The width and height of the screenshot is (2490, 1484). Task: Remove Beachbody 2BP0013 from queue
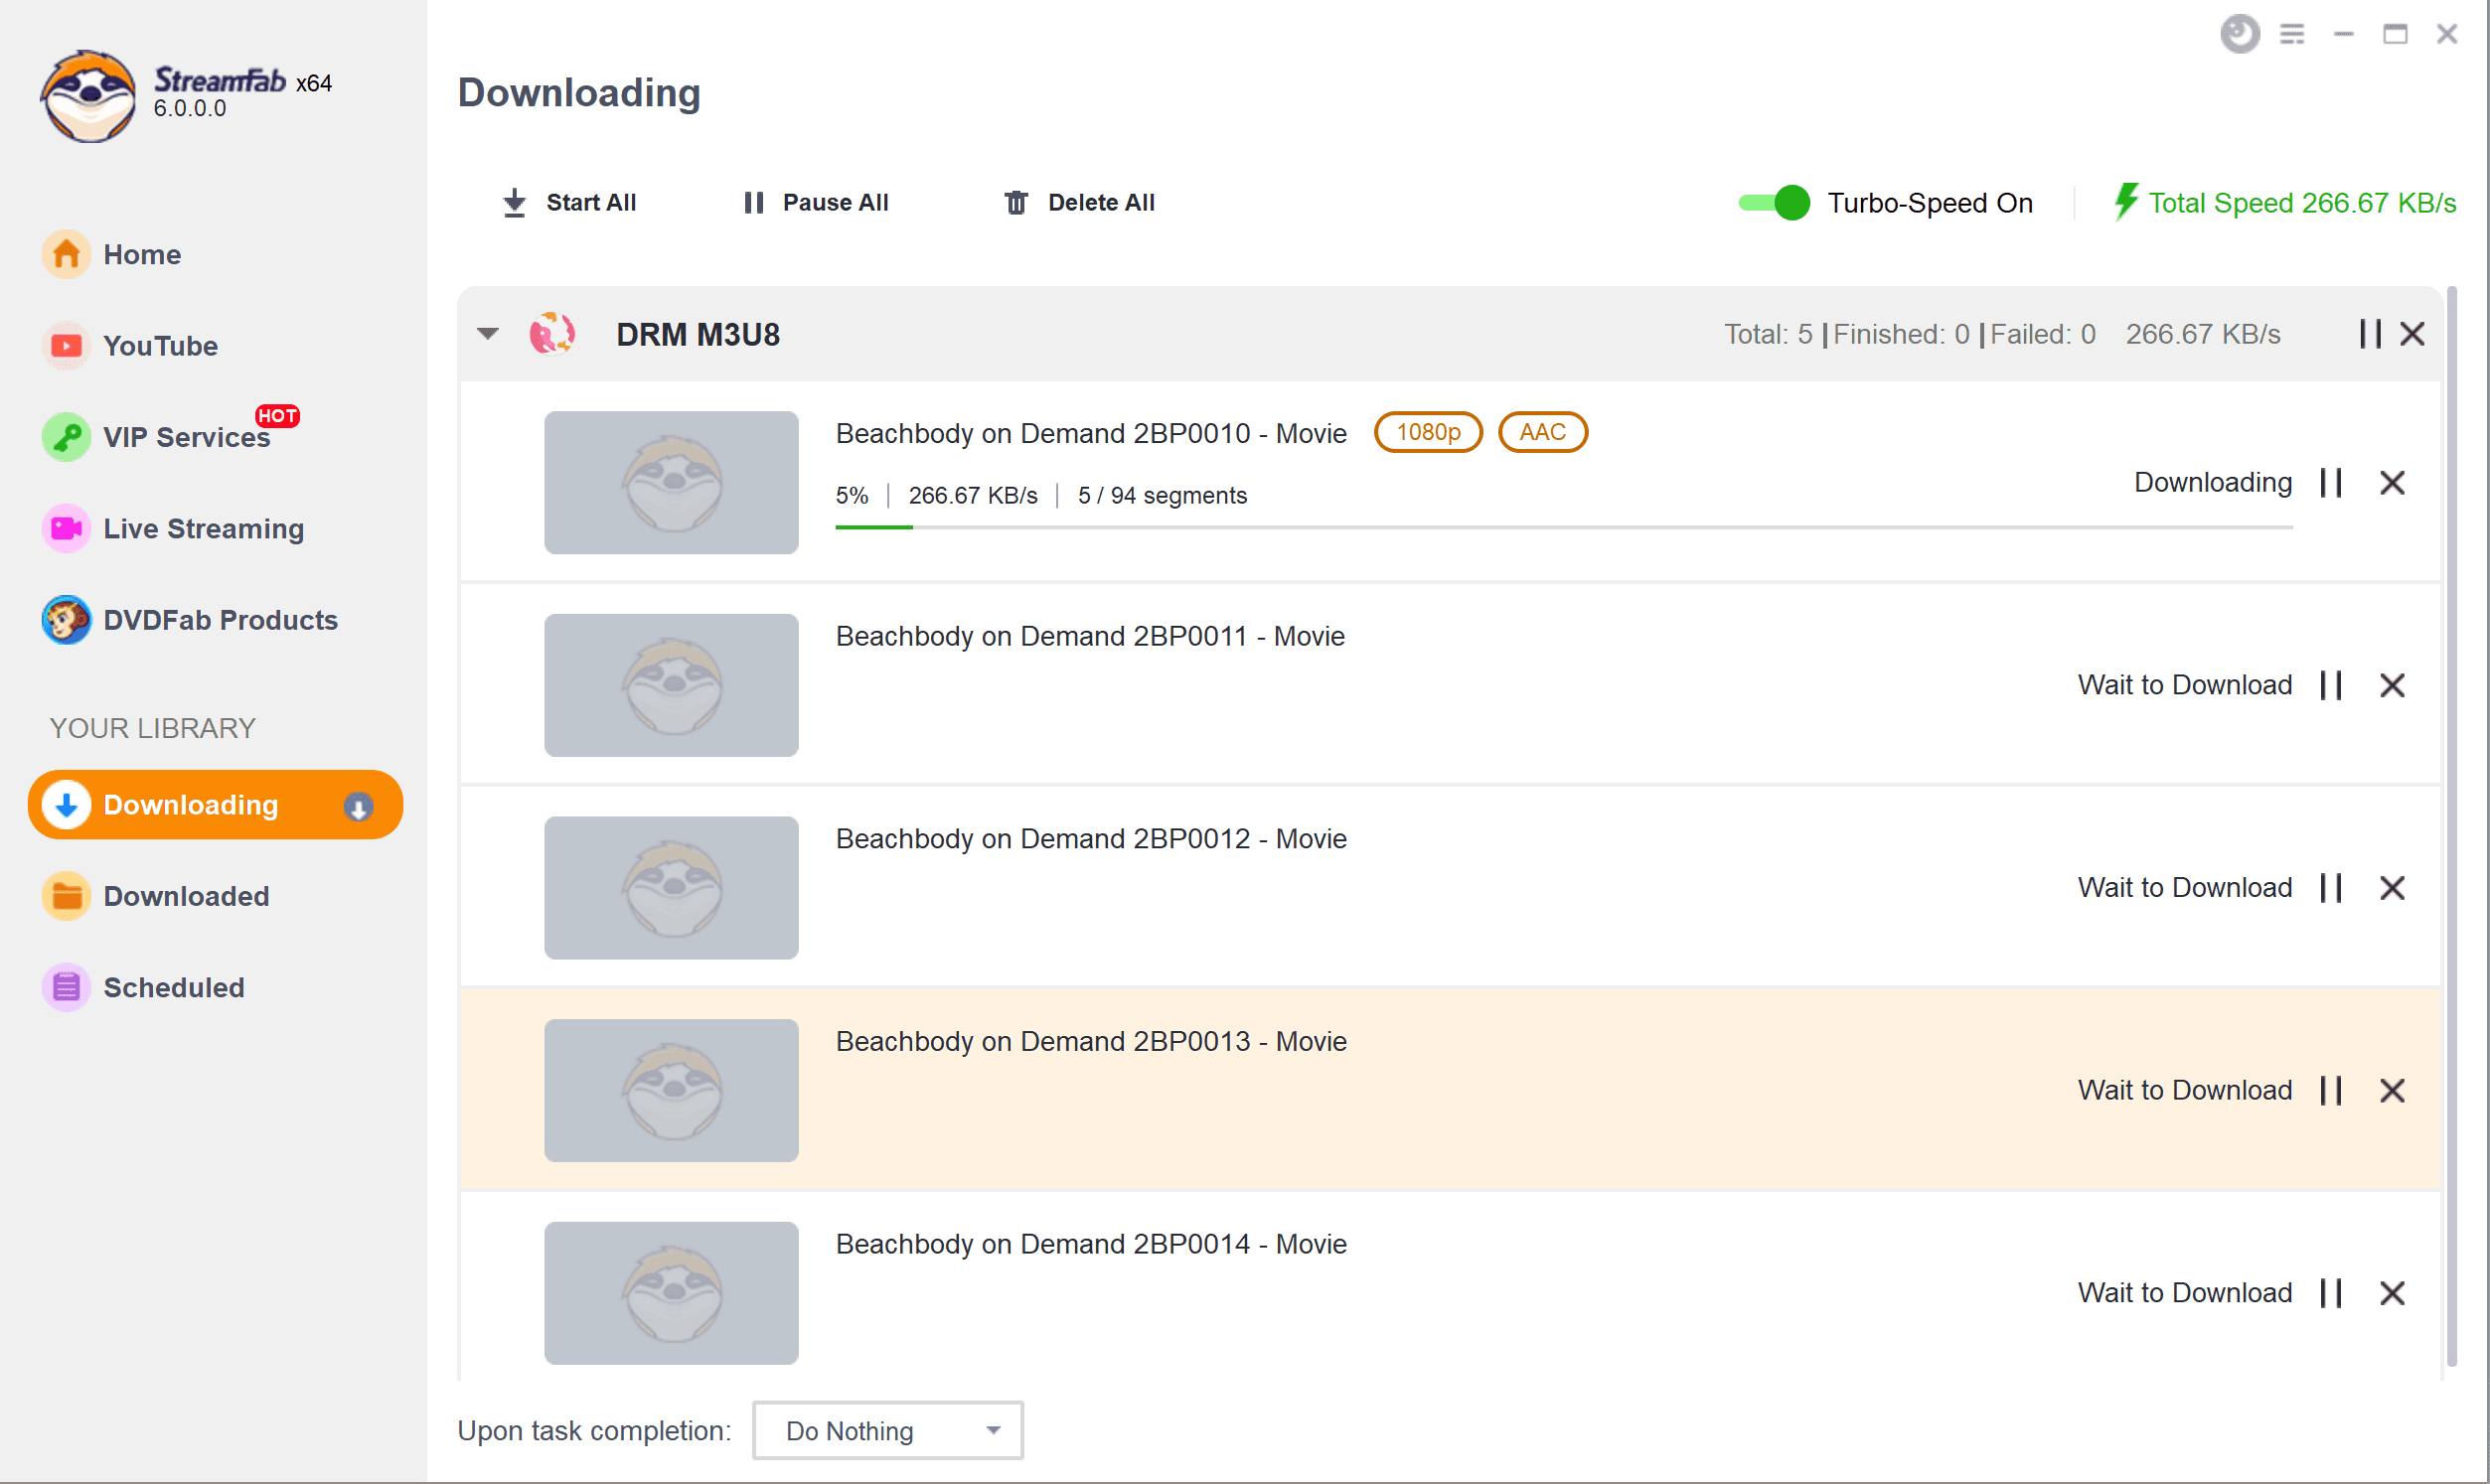tap(2393, 1090)
